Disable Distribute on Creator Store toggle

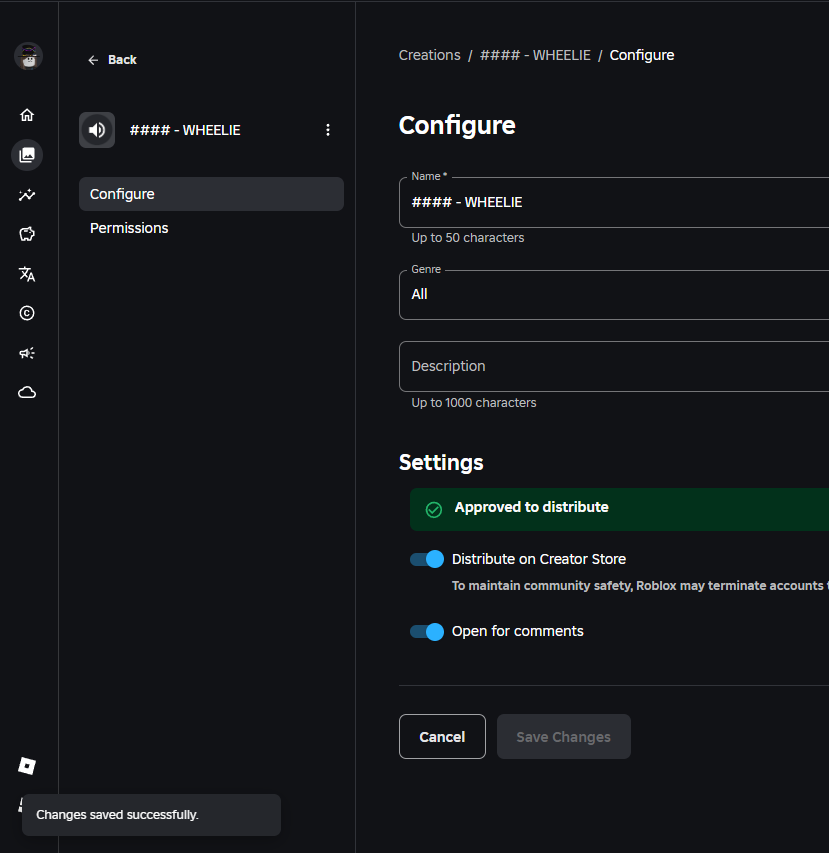[427, 559]
